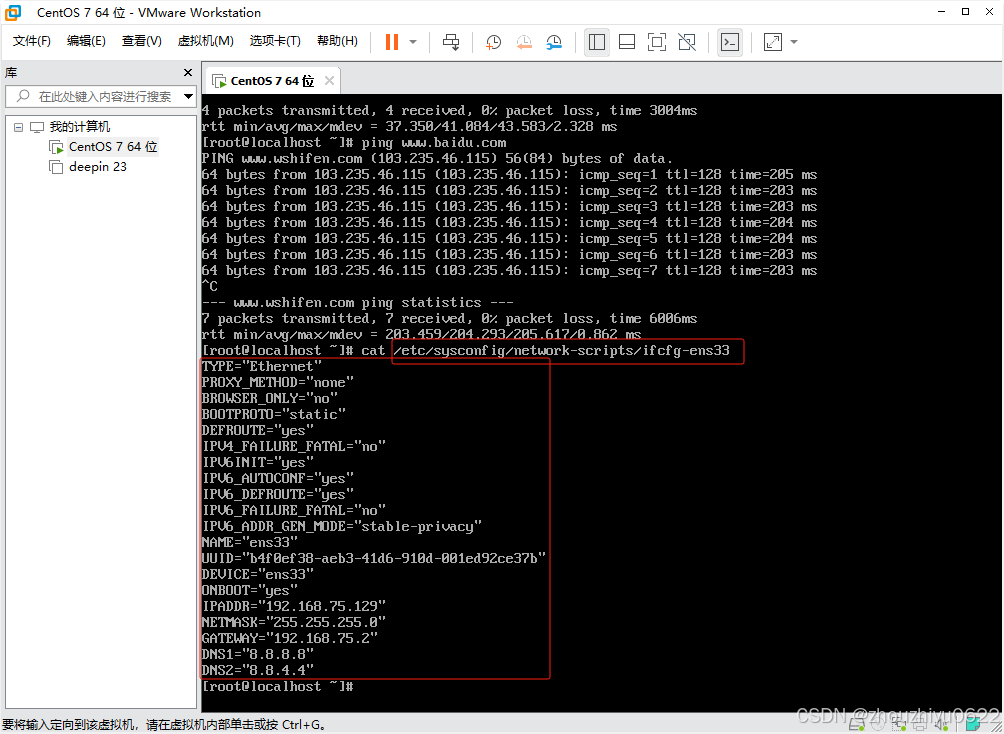Click the ping www.baidu.com command line
This screenshot has width=1004, height=734.
tap(354, 142)
